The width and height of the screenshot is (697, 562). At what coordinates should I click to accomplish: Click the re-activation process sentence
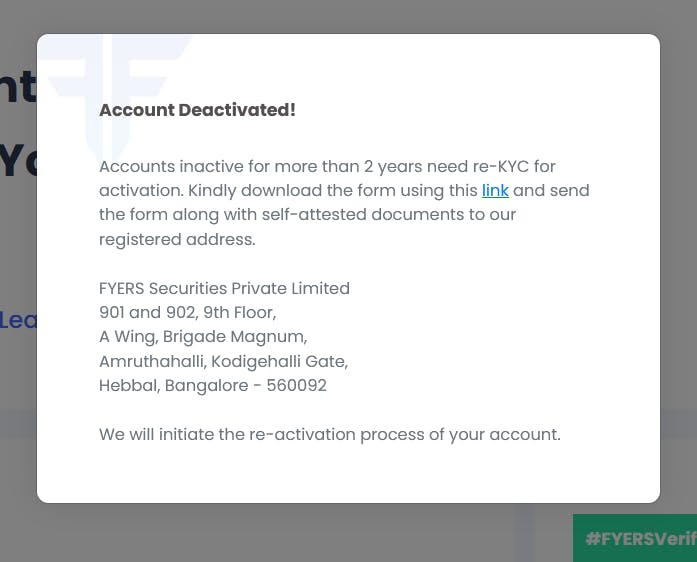point(329,434)
